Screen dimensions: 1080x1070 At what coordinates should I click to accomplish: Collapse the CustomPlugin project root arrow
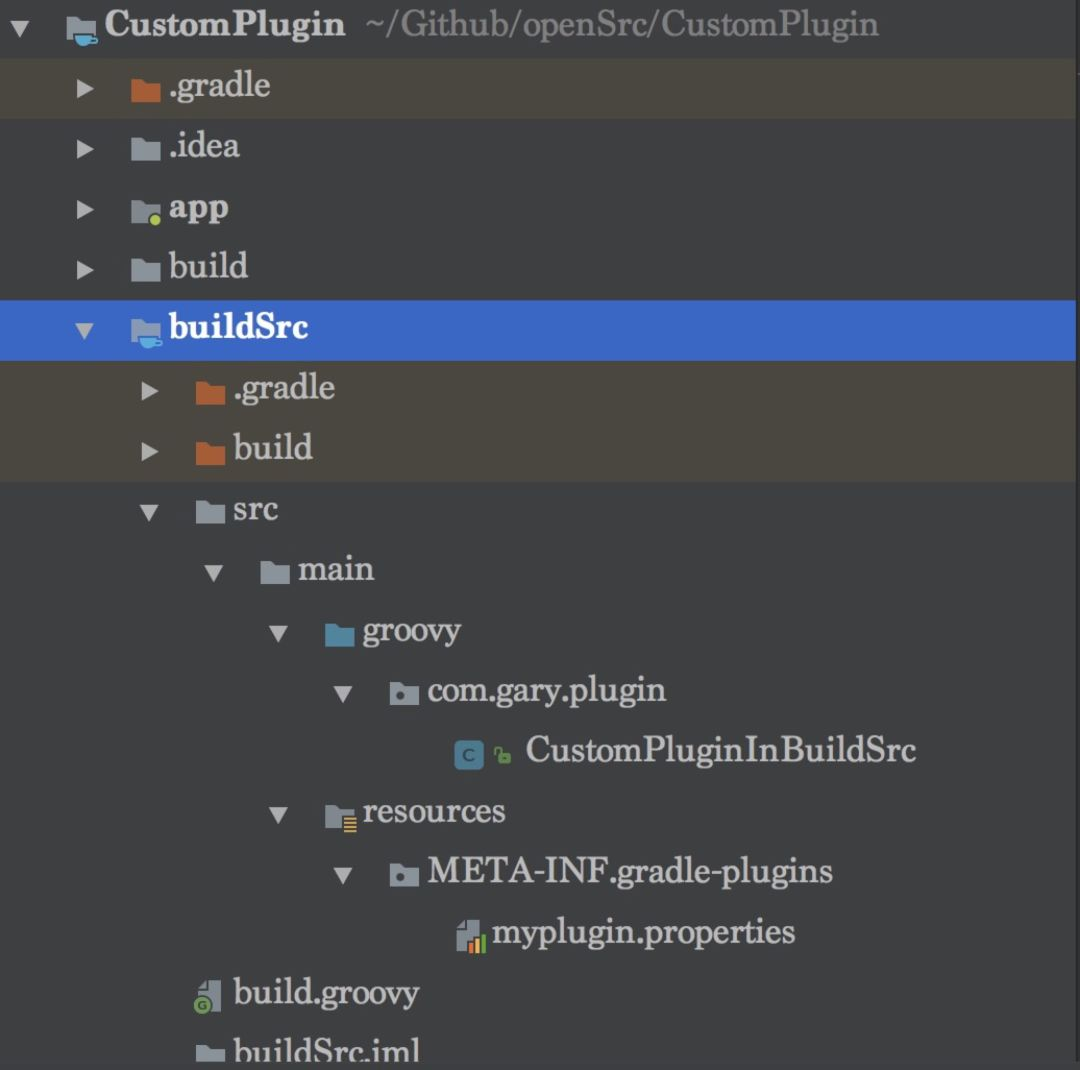(x=20, y=28)
